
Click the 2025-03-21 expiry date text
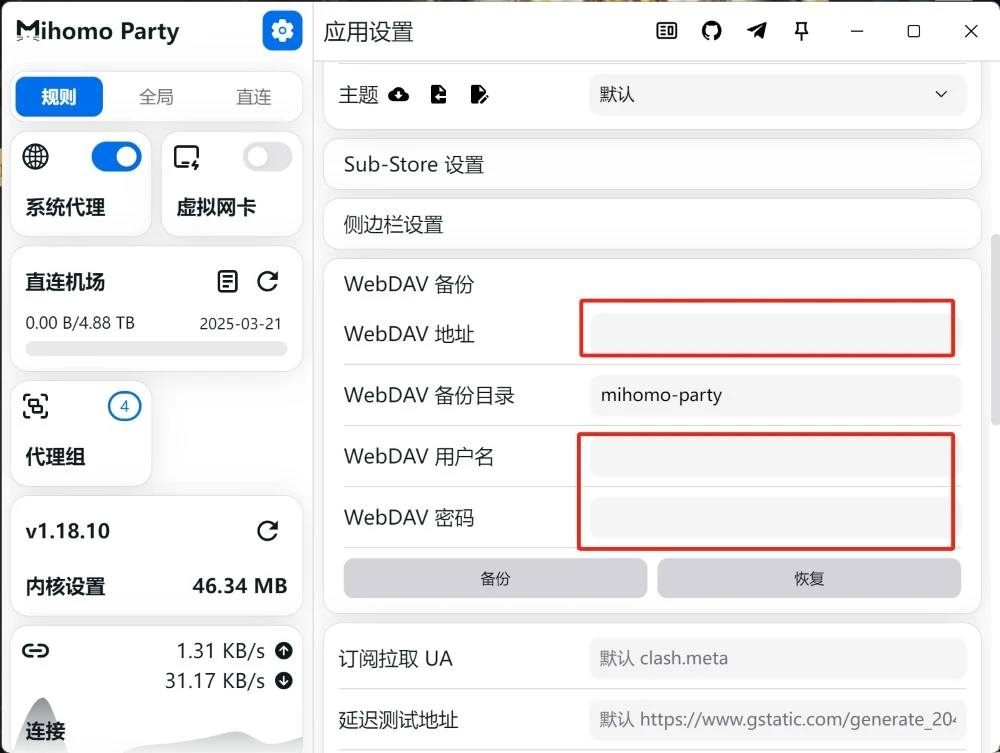tap(240, 324)
